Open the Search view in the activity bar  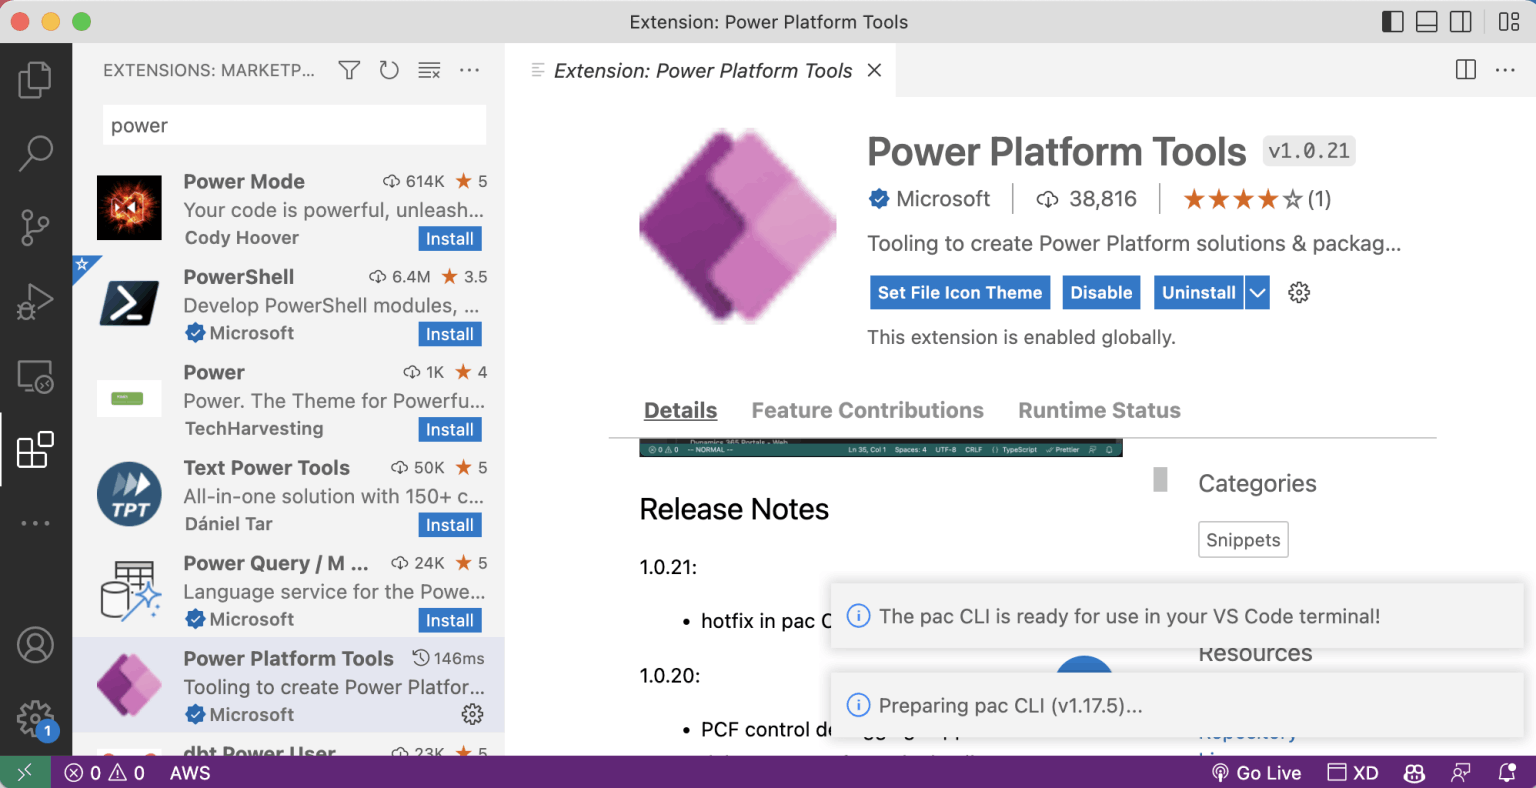pyautogui.click(x=35, y=153)
